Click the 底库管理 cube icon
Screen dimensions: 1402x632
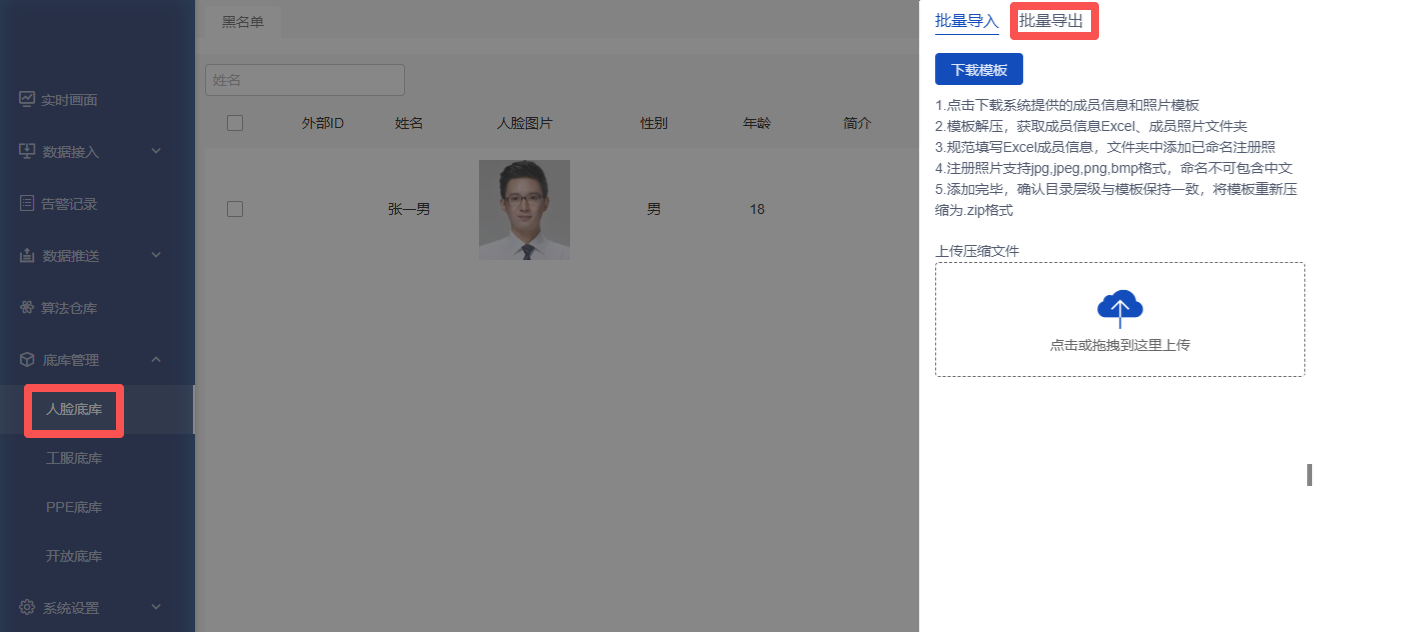[27, 360]
